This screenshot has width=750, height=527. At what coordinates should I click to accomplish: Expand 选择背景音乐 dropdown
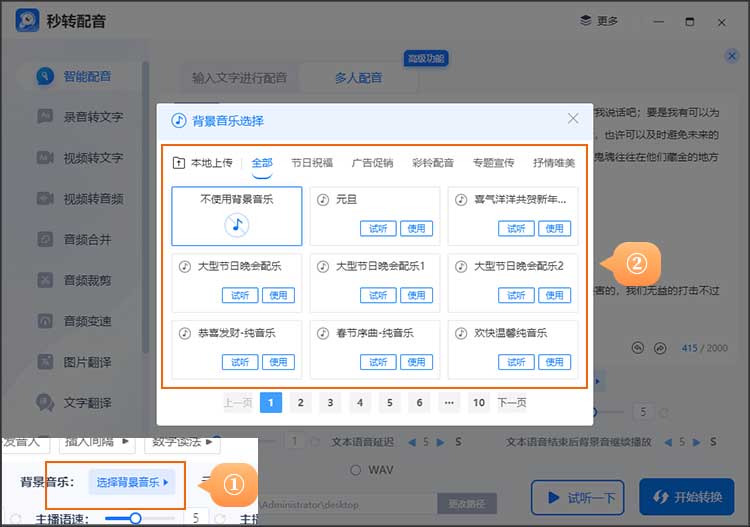pyautogui.click(x=132, y=482)
